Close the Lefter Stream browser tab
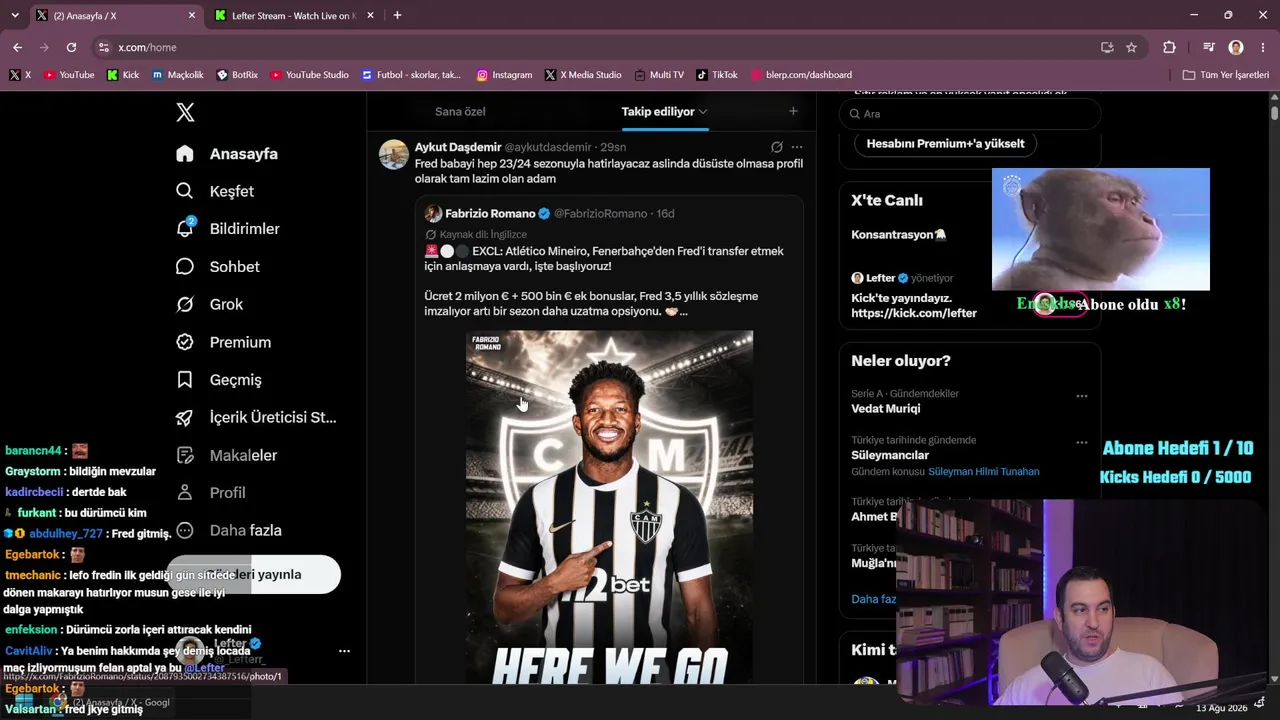Image resolution: width=1280 pixels, height=720 pixels. click(x=370, y=15)
